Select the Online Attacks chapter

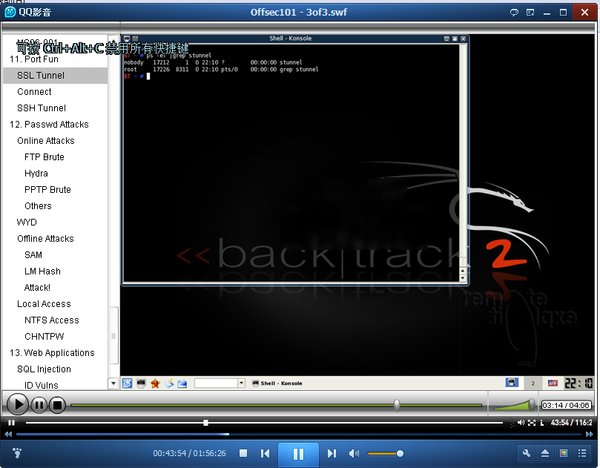[x=46, y=141]
